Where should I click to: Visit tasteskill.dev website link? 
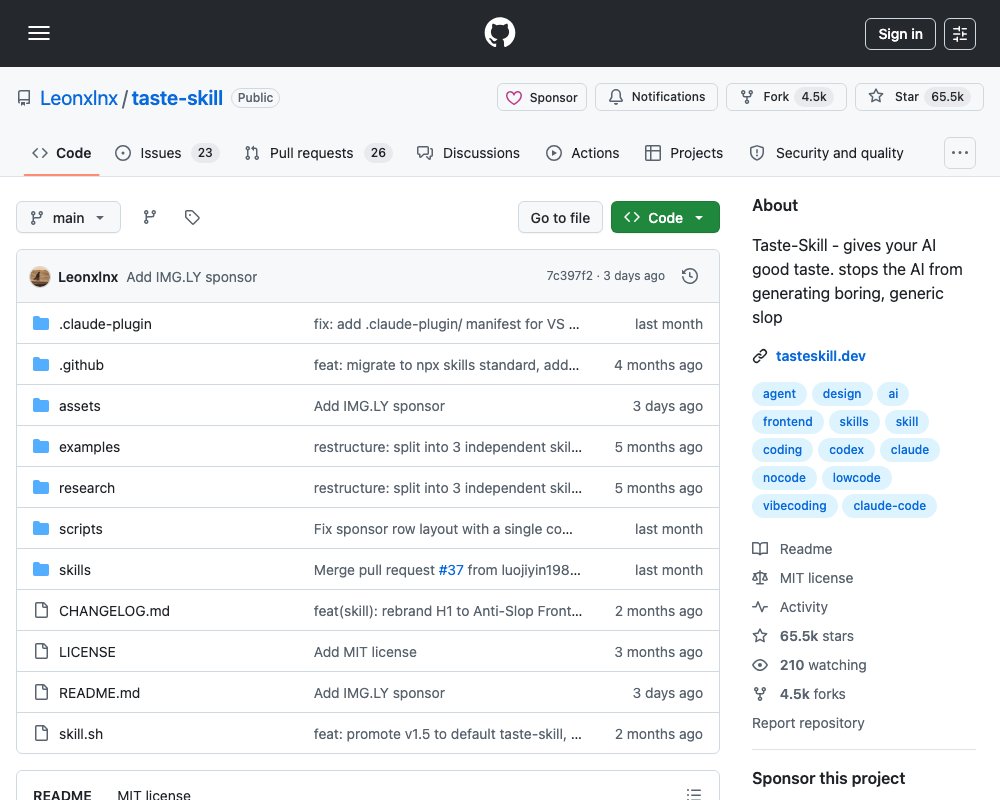820,356
